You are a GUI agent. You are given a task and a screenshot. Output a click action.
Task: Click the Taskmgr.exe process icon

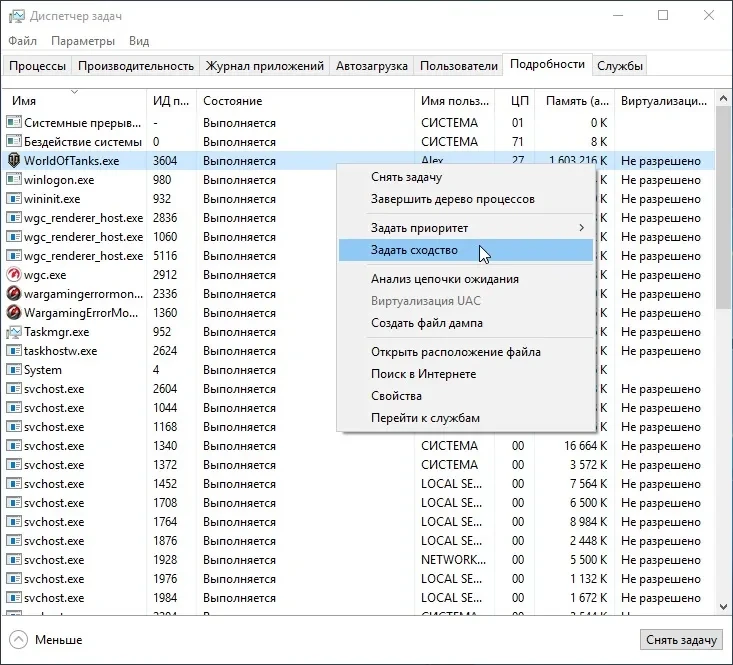pyautogui.click(x=14, y=332)
